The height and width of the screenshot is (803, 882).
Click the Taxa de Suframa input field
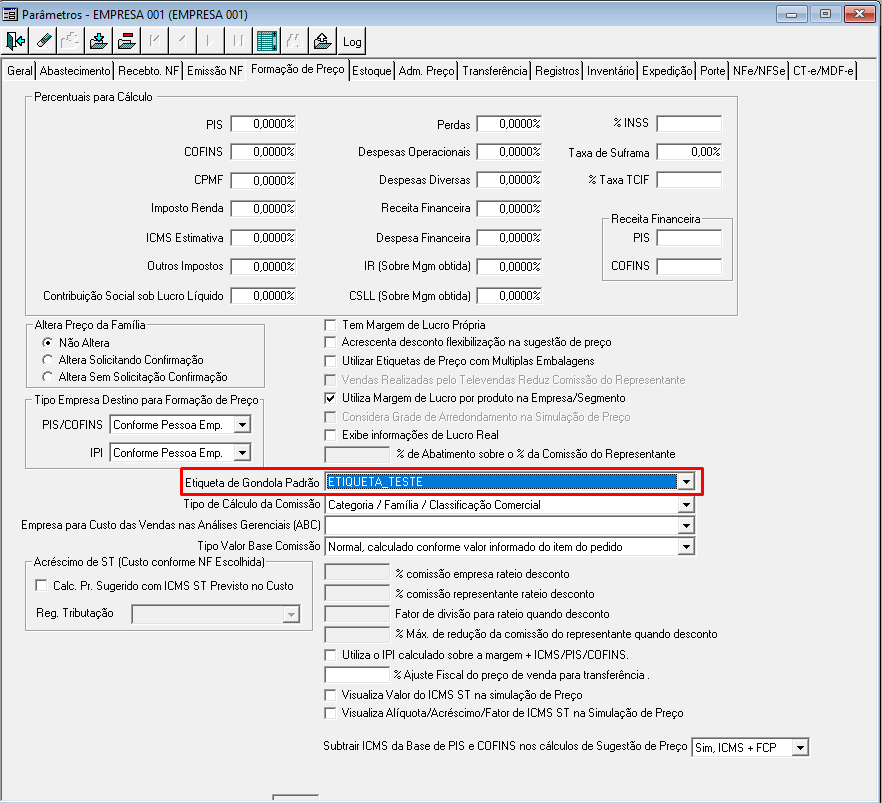(x=689, y=152)
